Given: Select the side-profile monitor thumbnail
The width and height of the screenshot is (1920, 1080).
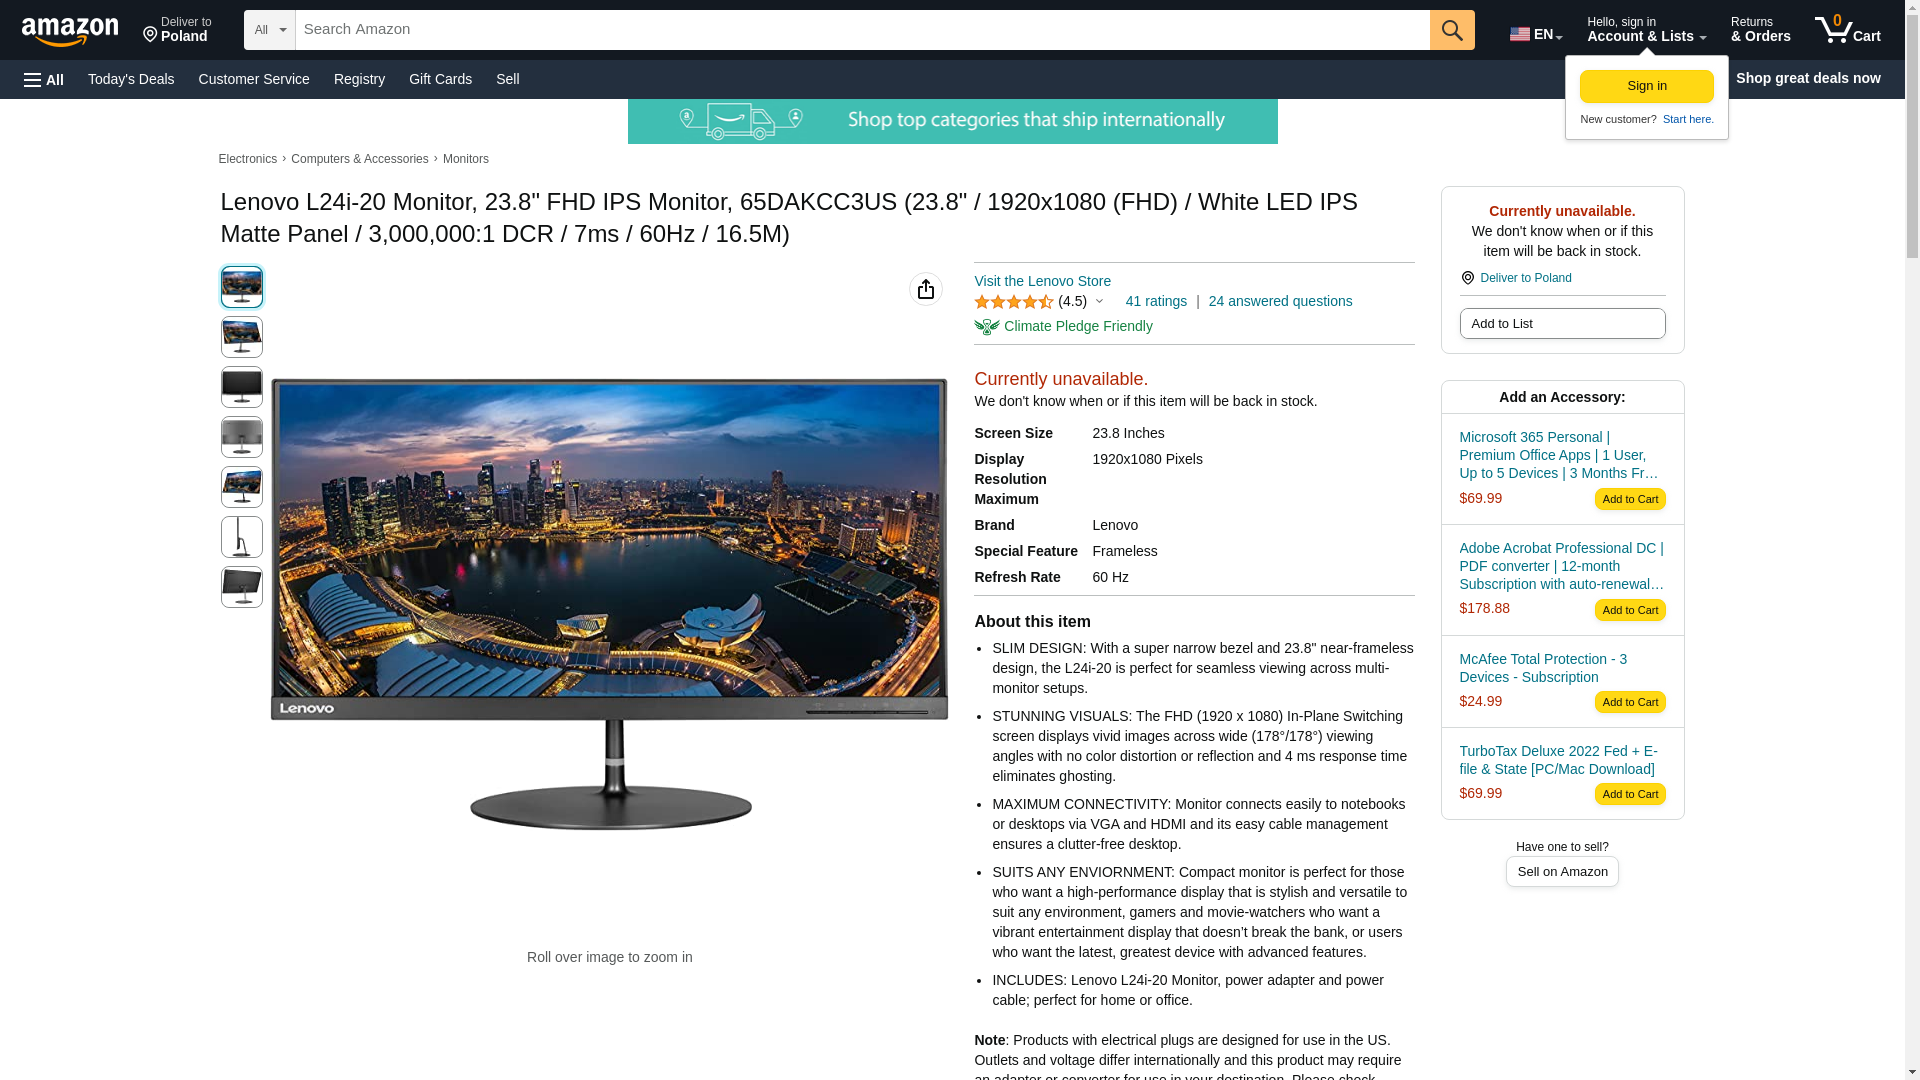Looking at the screenshot, I should (242, 537).
